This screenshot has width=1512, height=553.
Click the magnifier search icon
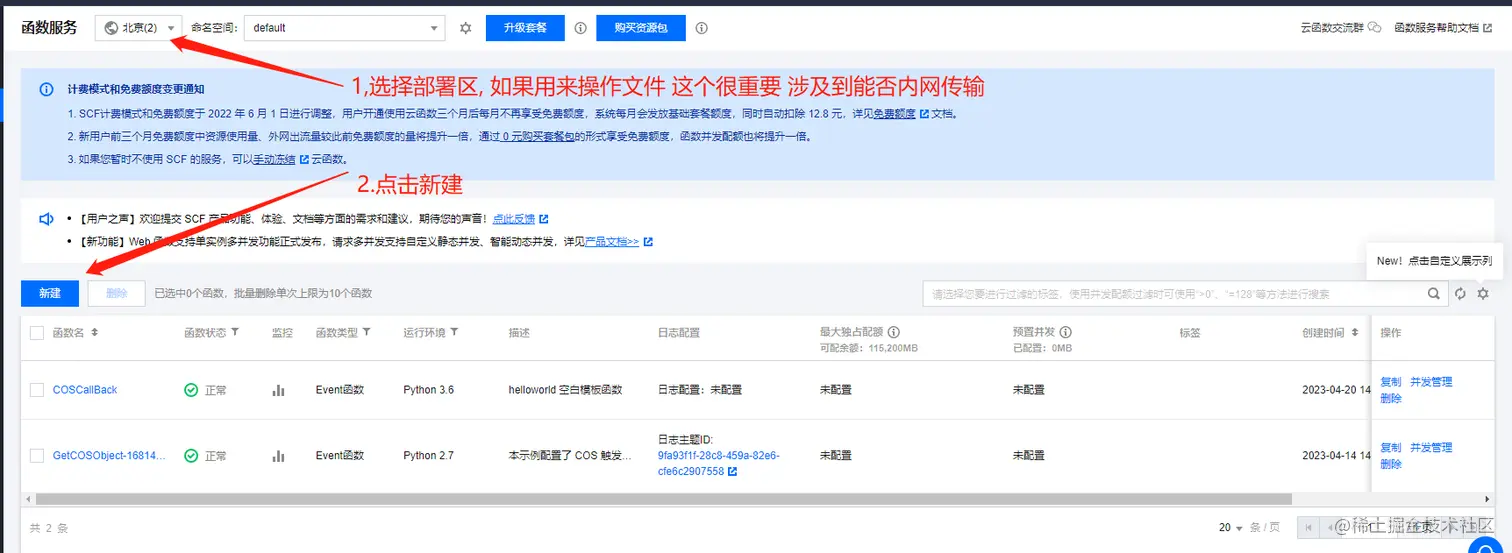pos(1435,293)
